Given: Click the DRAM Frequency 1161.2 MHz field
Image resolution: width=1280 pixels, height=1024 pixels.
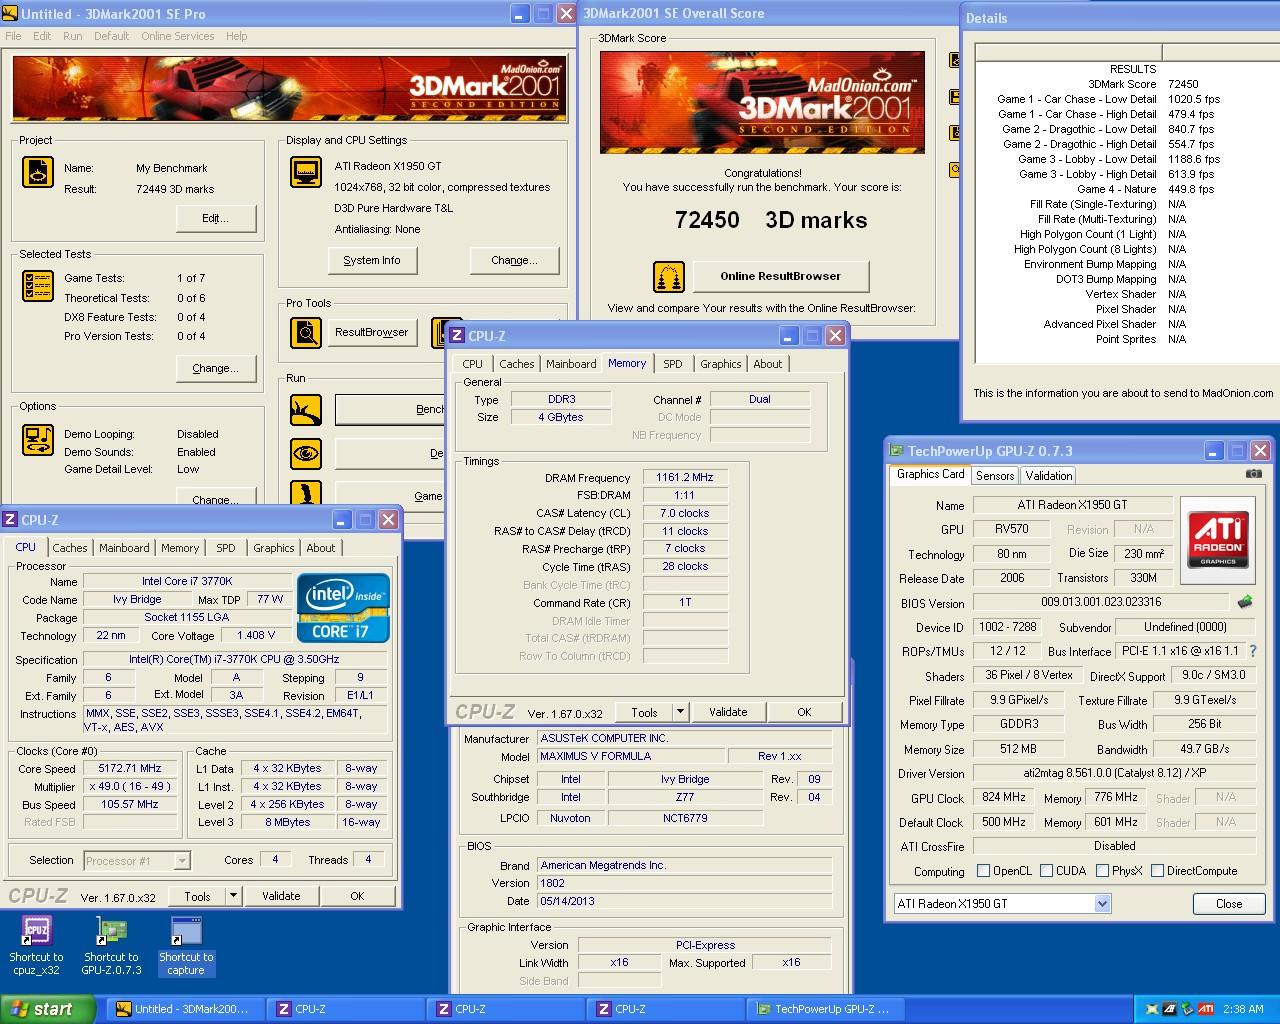Looking at the screenshot, I should coord(685,478).
